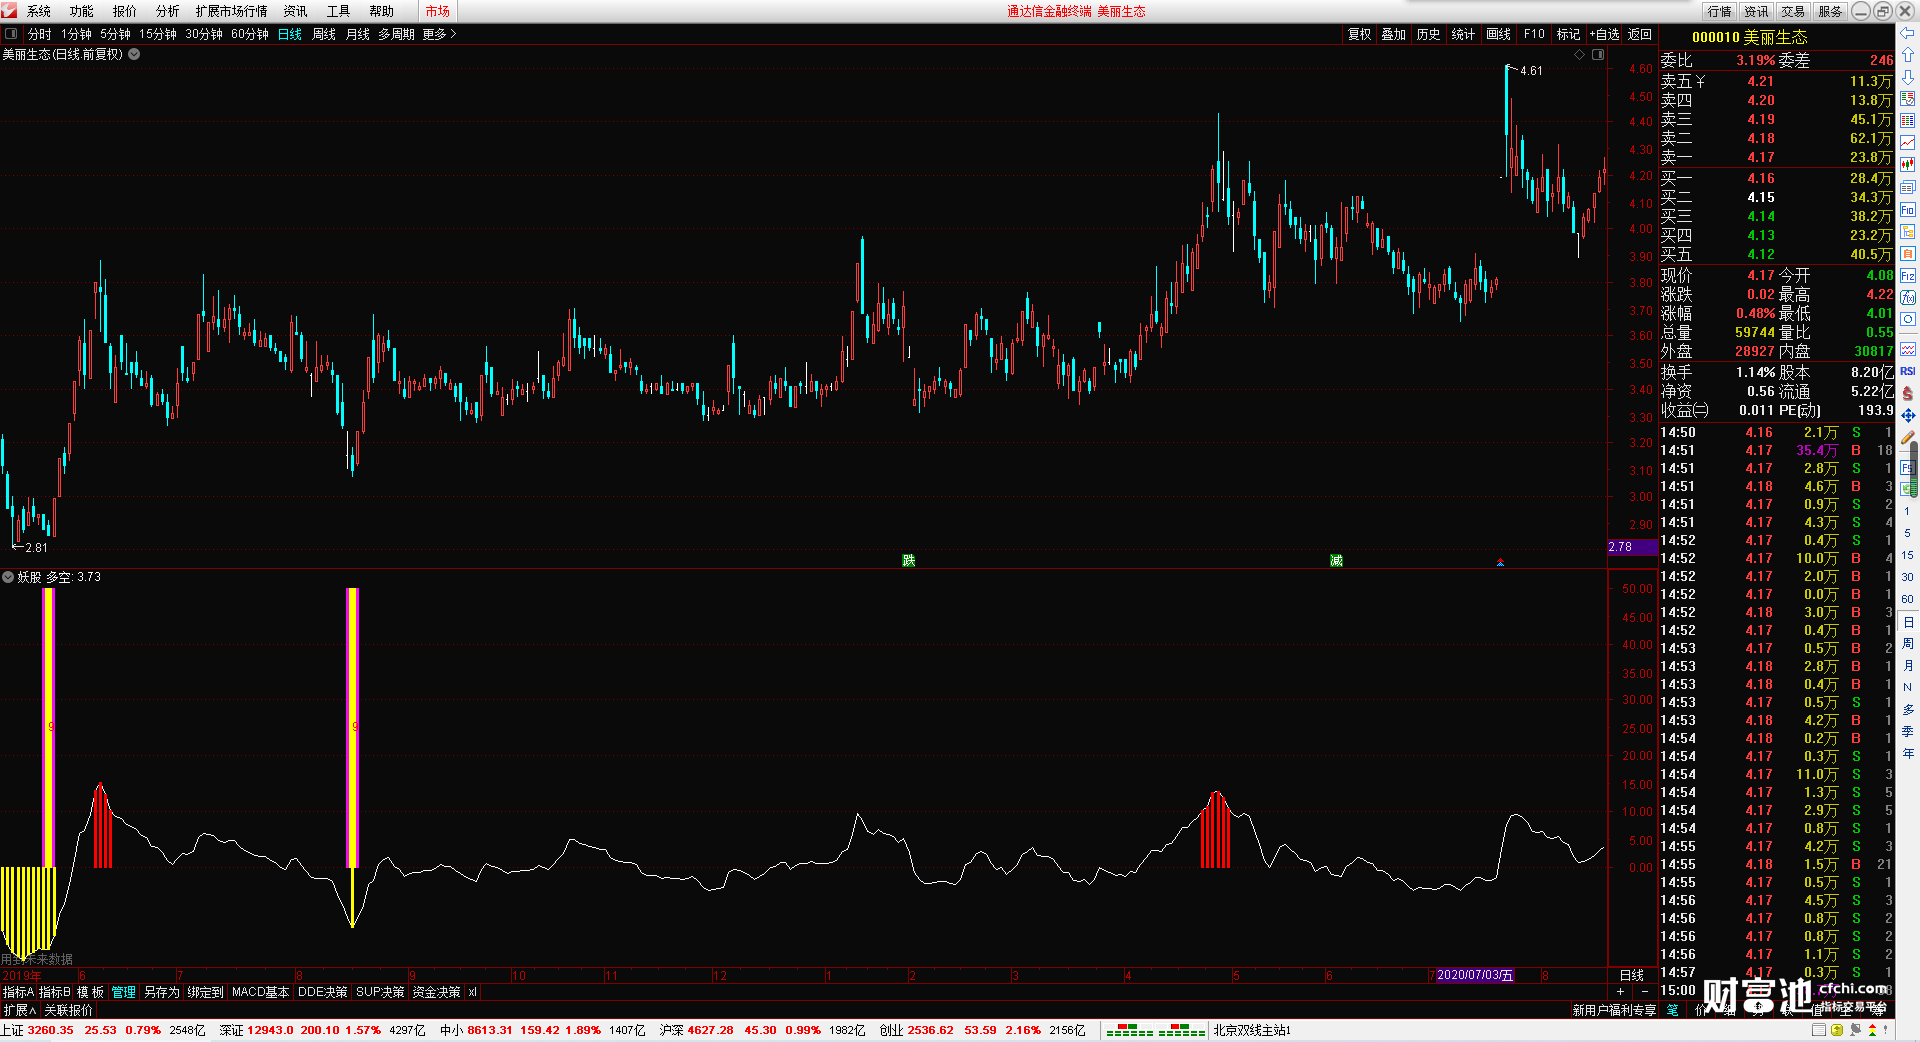Switch to the 15分钟 period
This screenshot has width=1920, height=1042.
[x=158, y=34]
